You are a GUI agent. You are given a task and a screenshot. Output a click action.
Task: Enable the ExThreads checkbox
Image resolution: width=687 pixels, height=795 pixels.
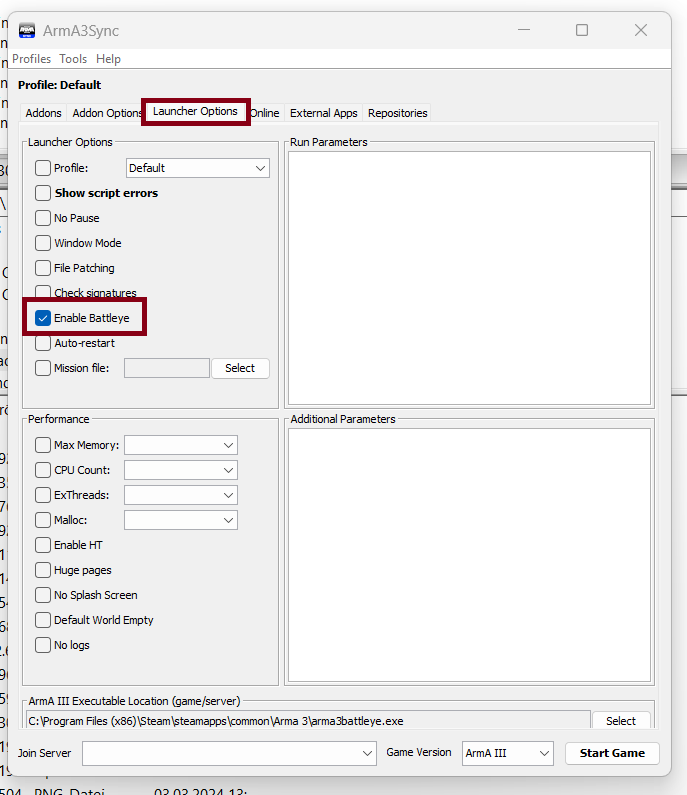(x=43, y=495)
